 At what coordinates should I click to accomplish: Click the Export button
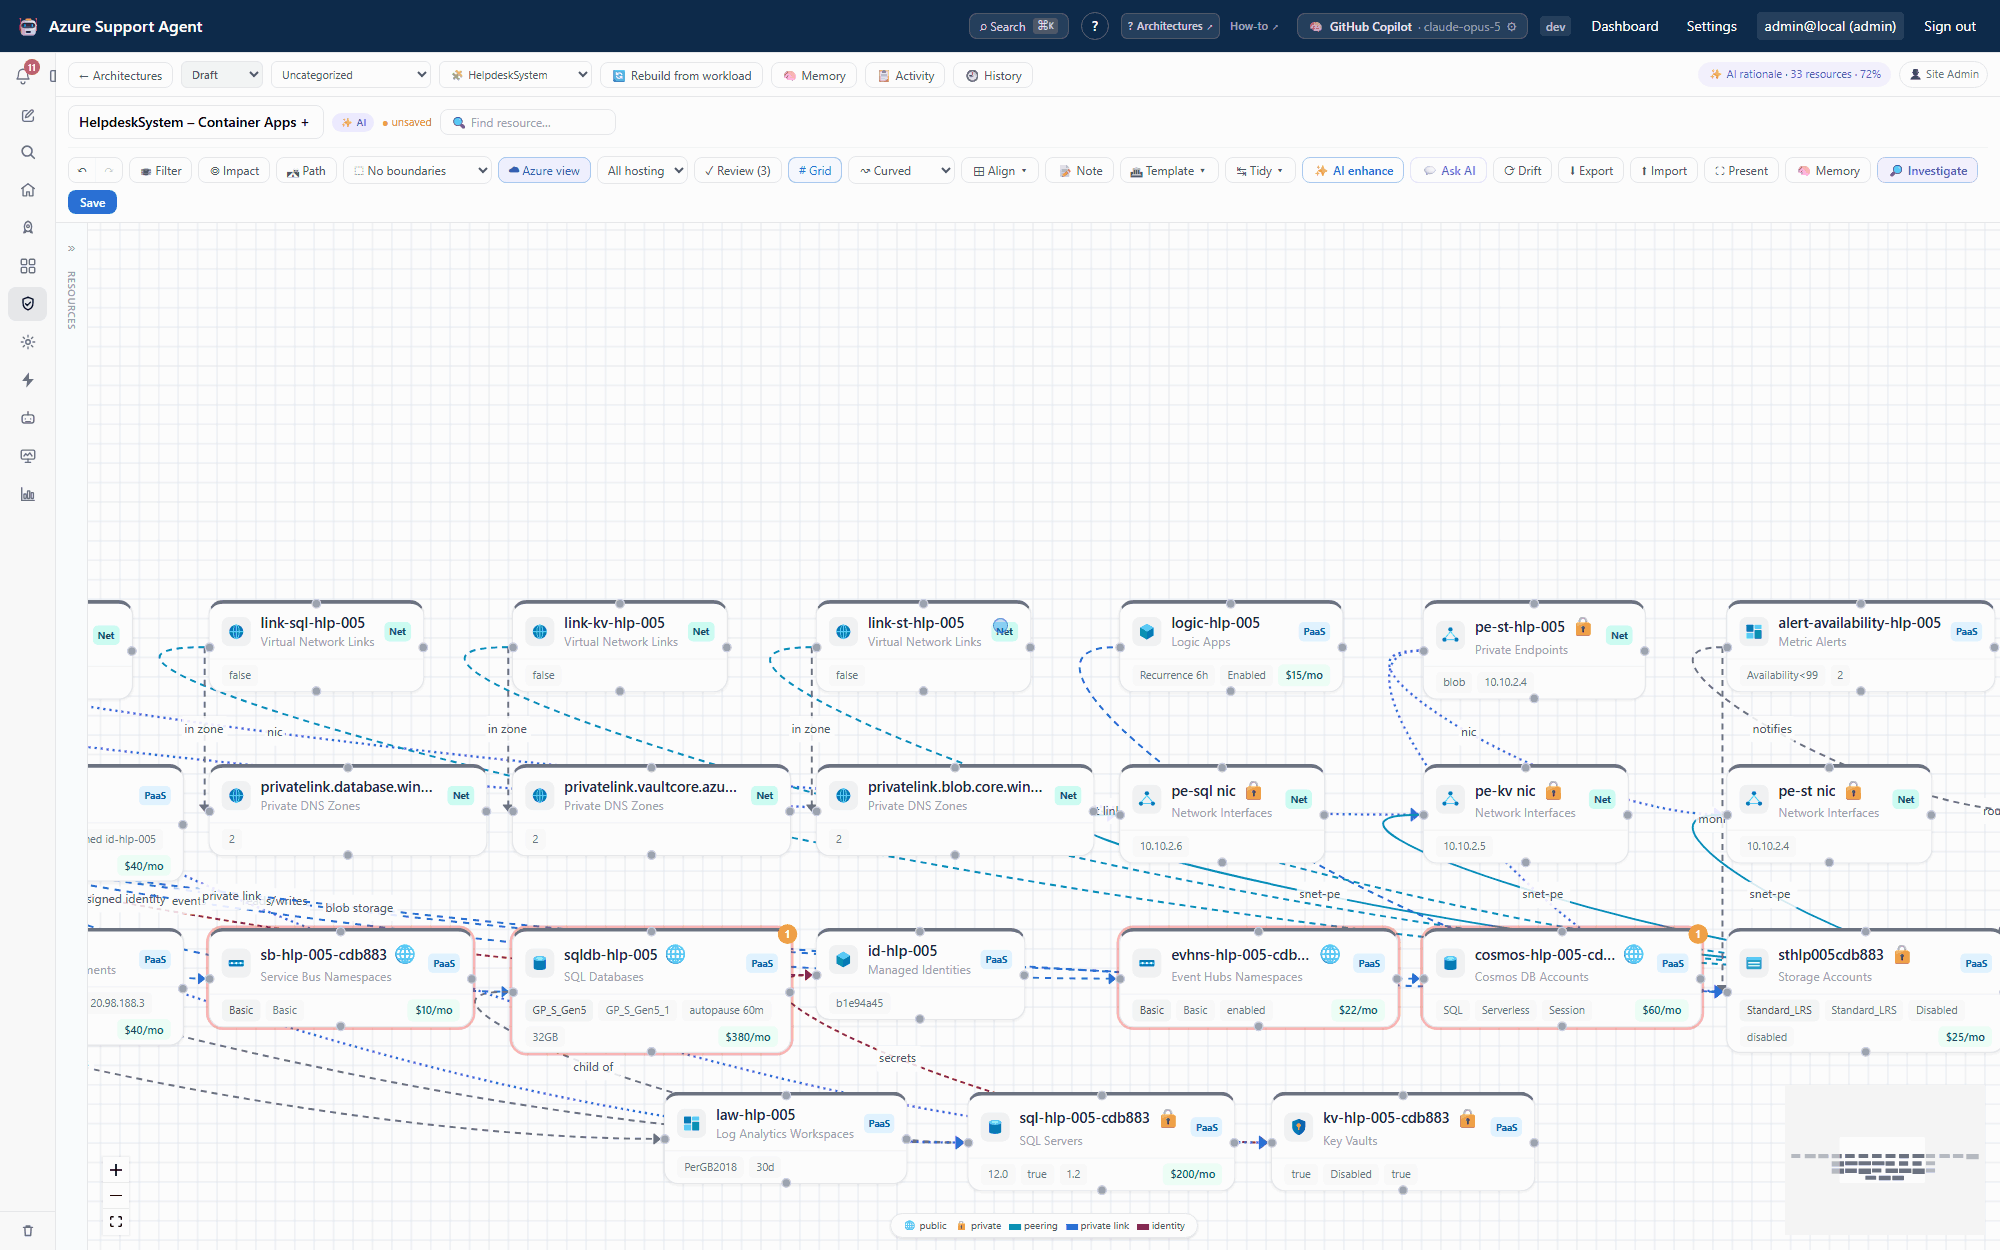1591,171
